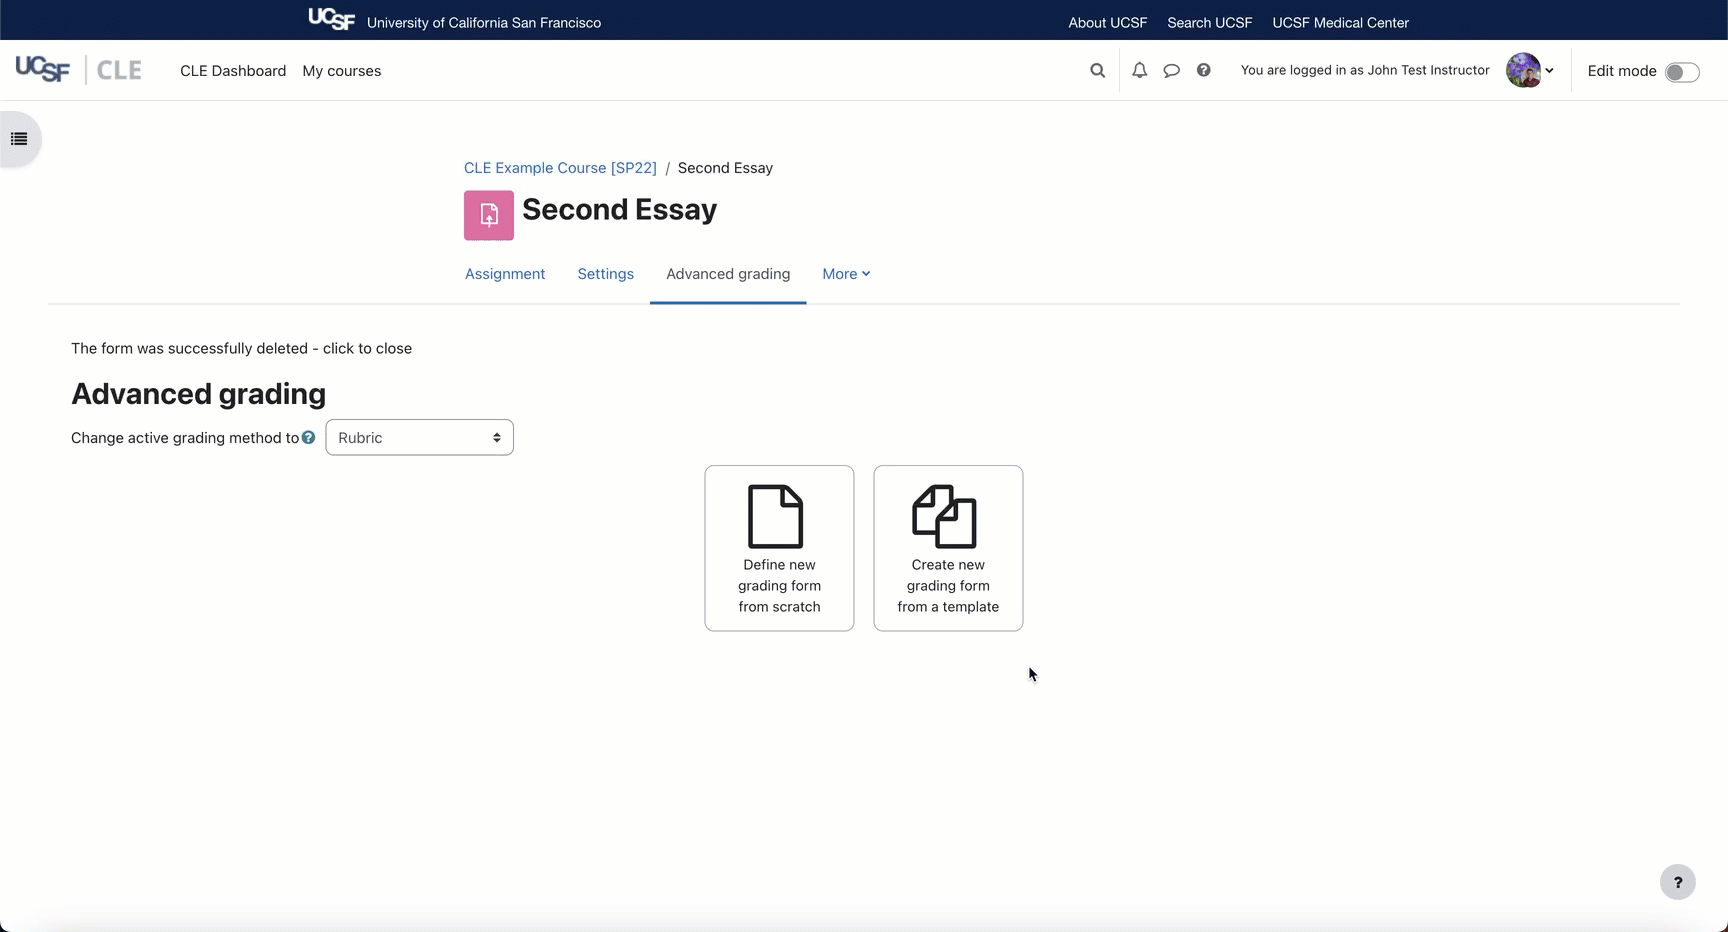Dismiss the form successfully deleted notice
1728x932 pixels.
(x=241, y=349)
